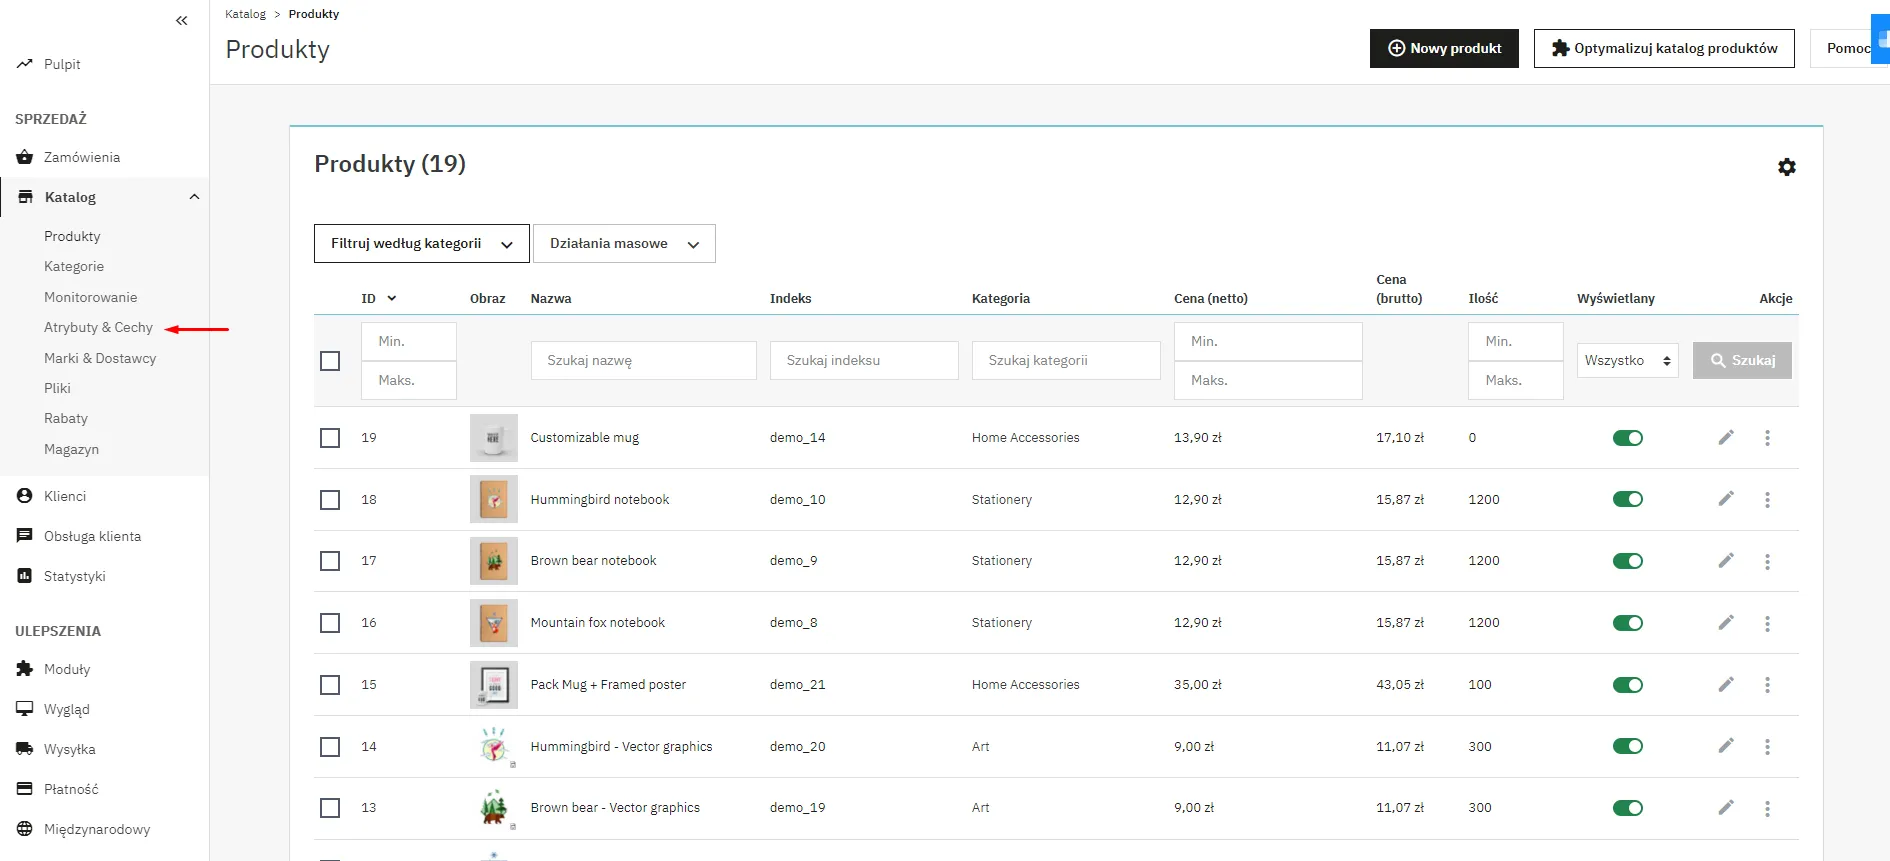
Task: Click pencil icon for Pack Mug + Framed poster
Action: 1726,684
